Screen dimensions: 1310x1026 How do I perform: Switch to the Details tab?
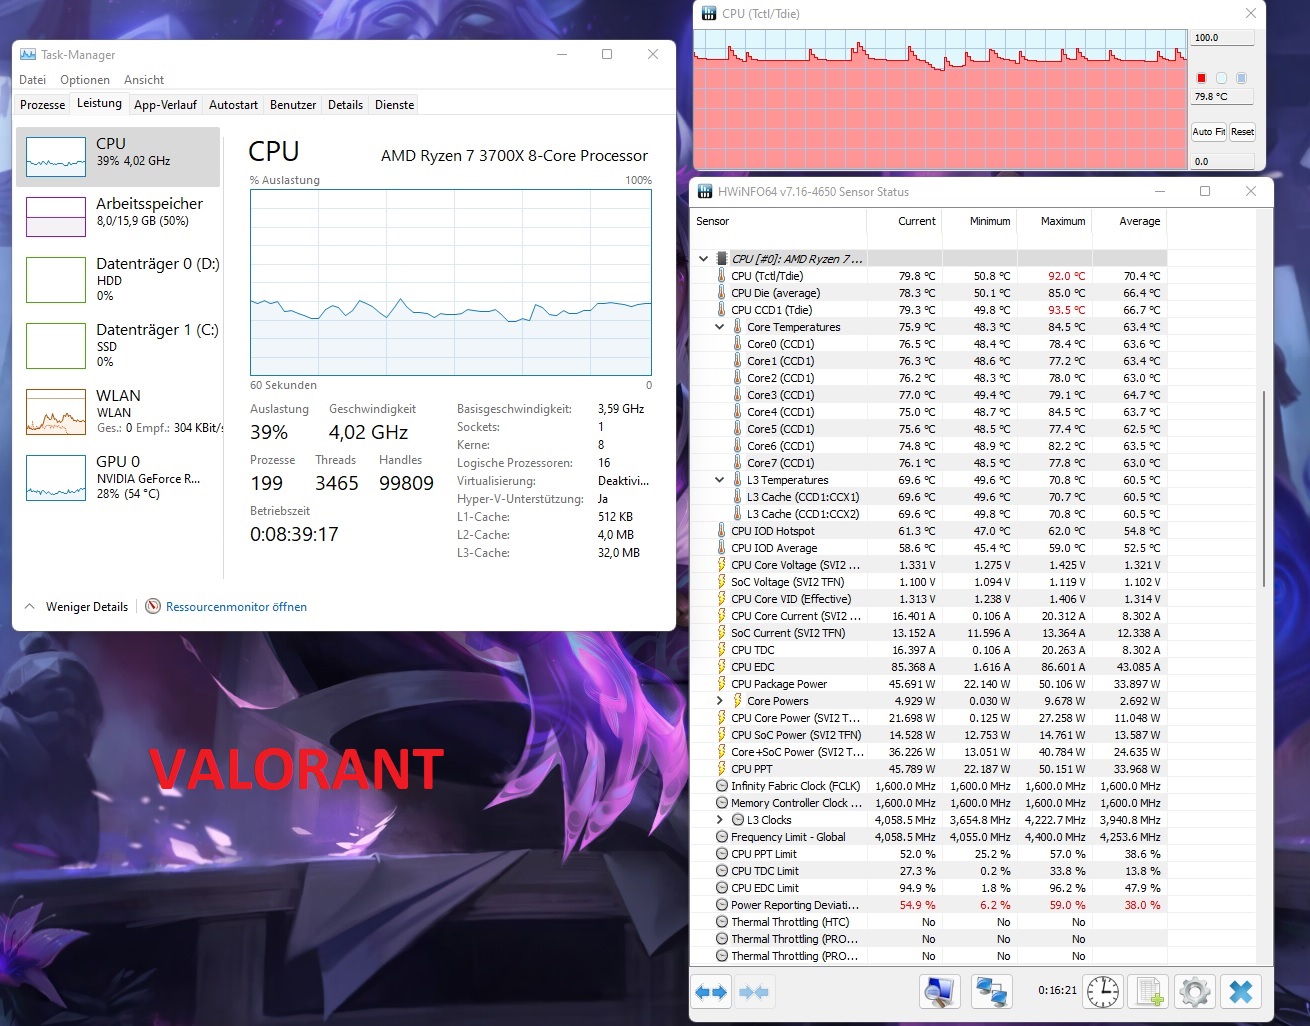(x=345, y=105)
